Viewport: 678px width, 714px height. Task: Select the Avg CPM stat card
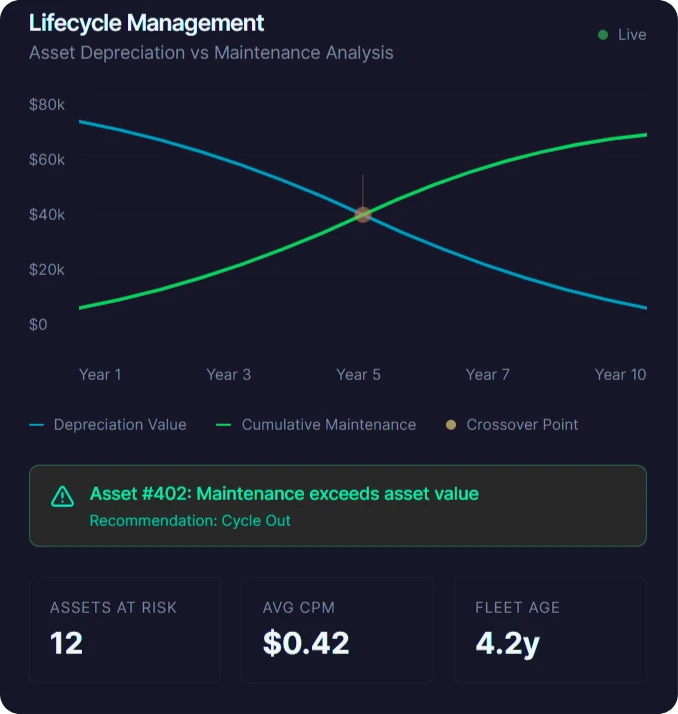pos(338,630)
